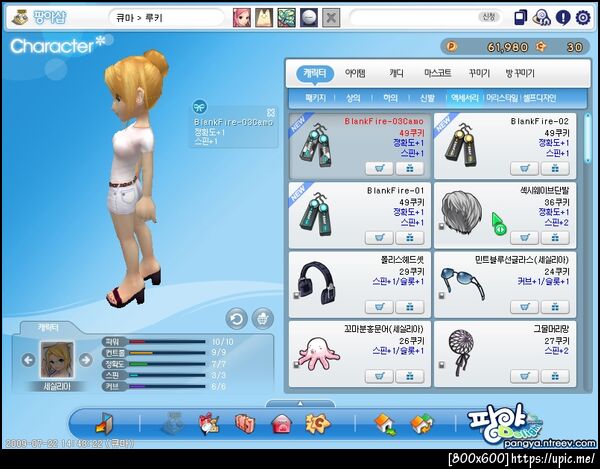Viewport: 600px width, 469px height.
Task: Select the 헤어스타일 subcategory
Action: tap(502, 98)
